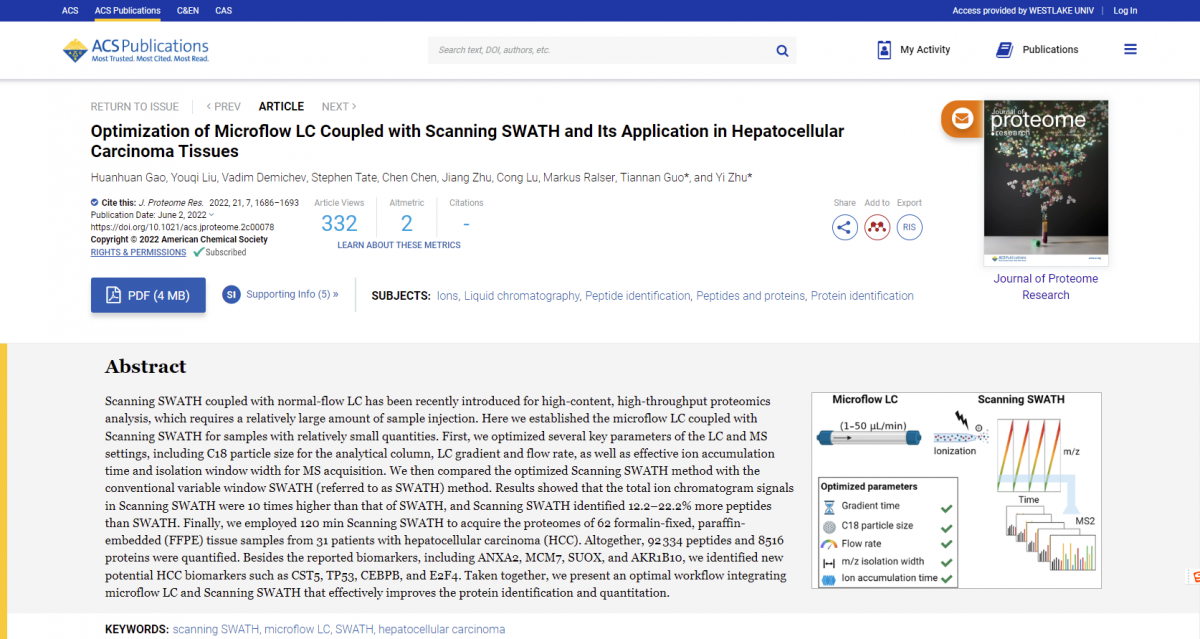The height and width of the screenshot is (639, 1200).
Task: Click the search magnifier icon
Action: pos(782,50)
